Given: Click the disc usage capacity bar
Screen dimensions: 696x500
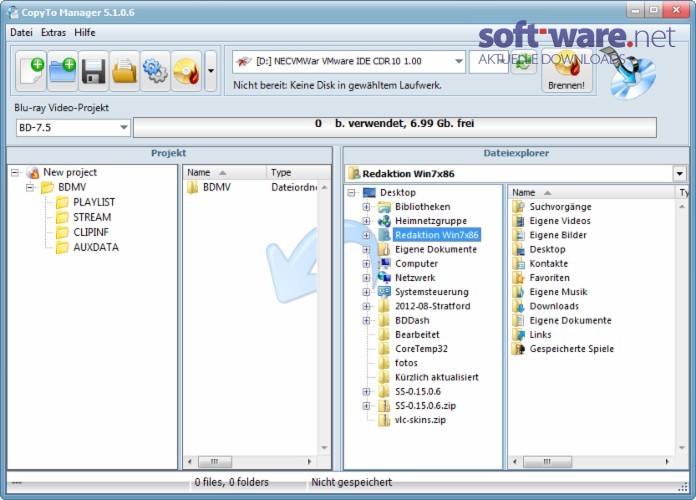Looking at the screenshot, I should (x=395, y=128).
